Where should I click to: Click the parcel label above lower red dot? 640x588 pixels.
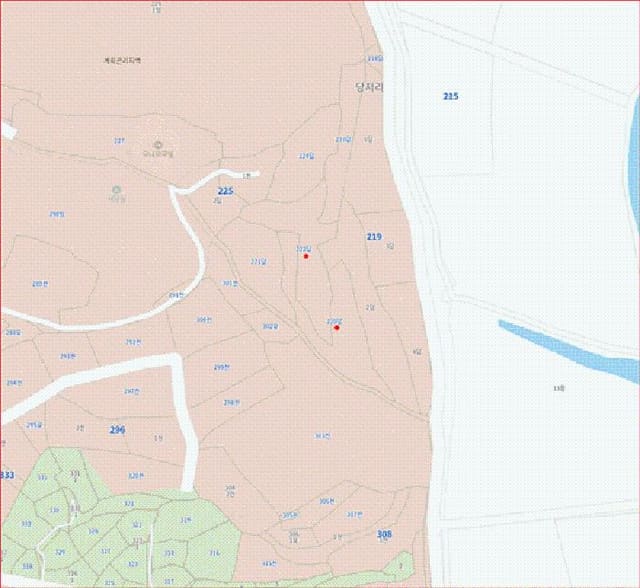[334, 321]
